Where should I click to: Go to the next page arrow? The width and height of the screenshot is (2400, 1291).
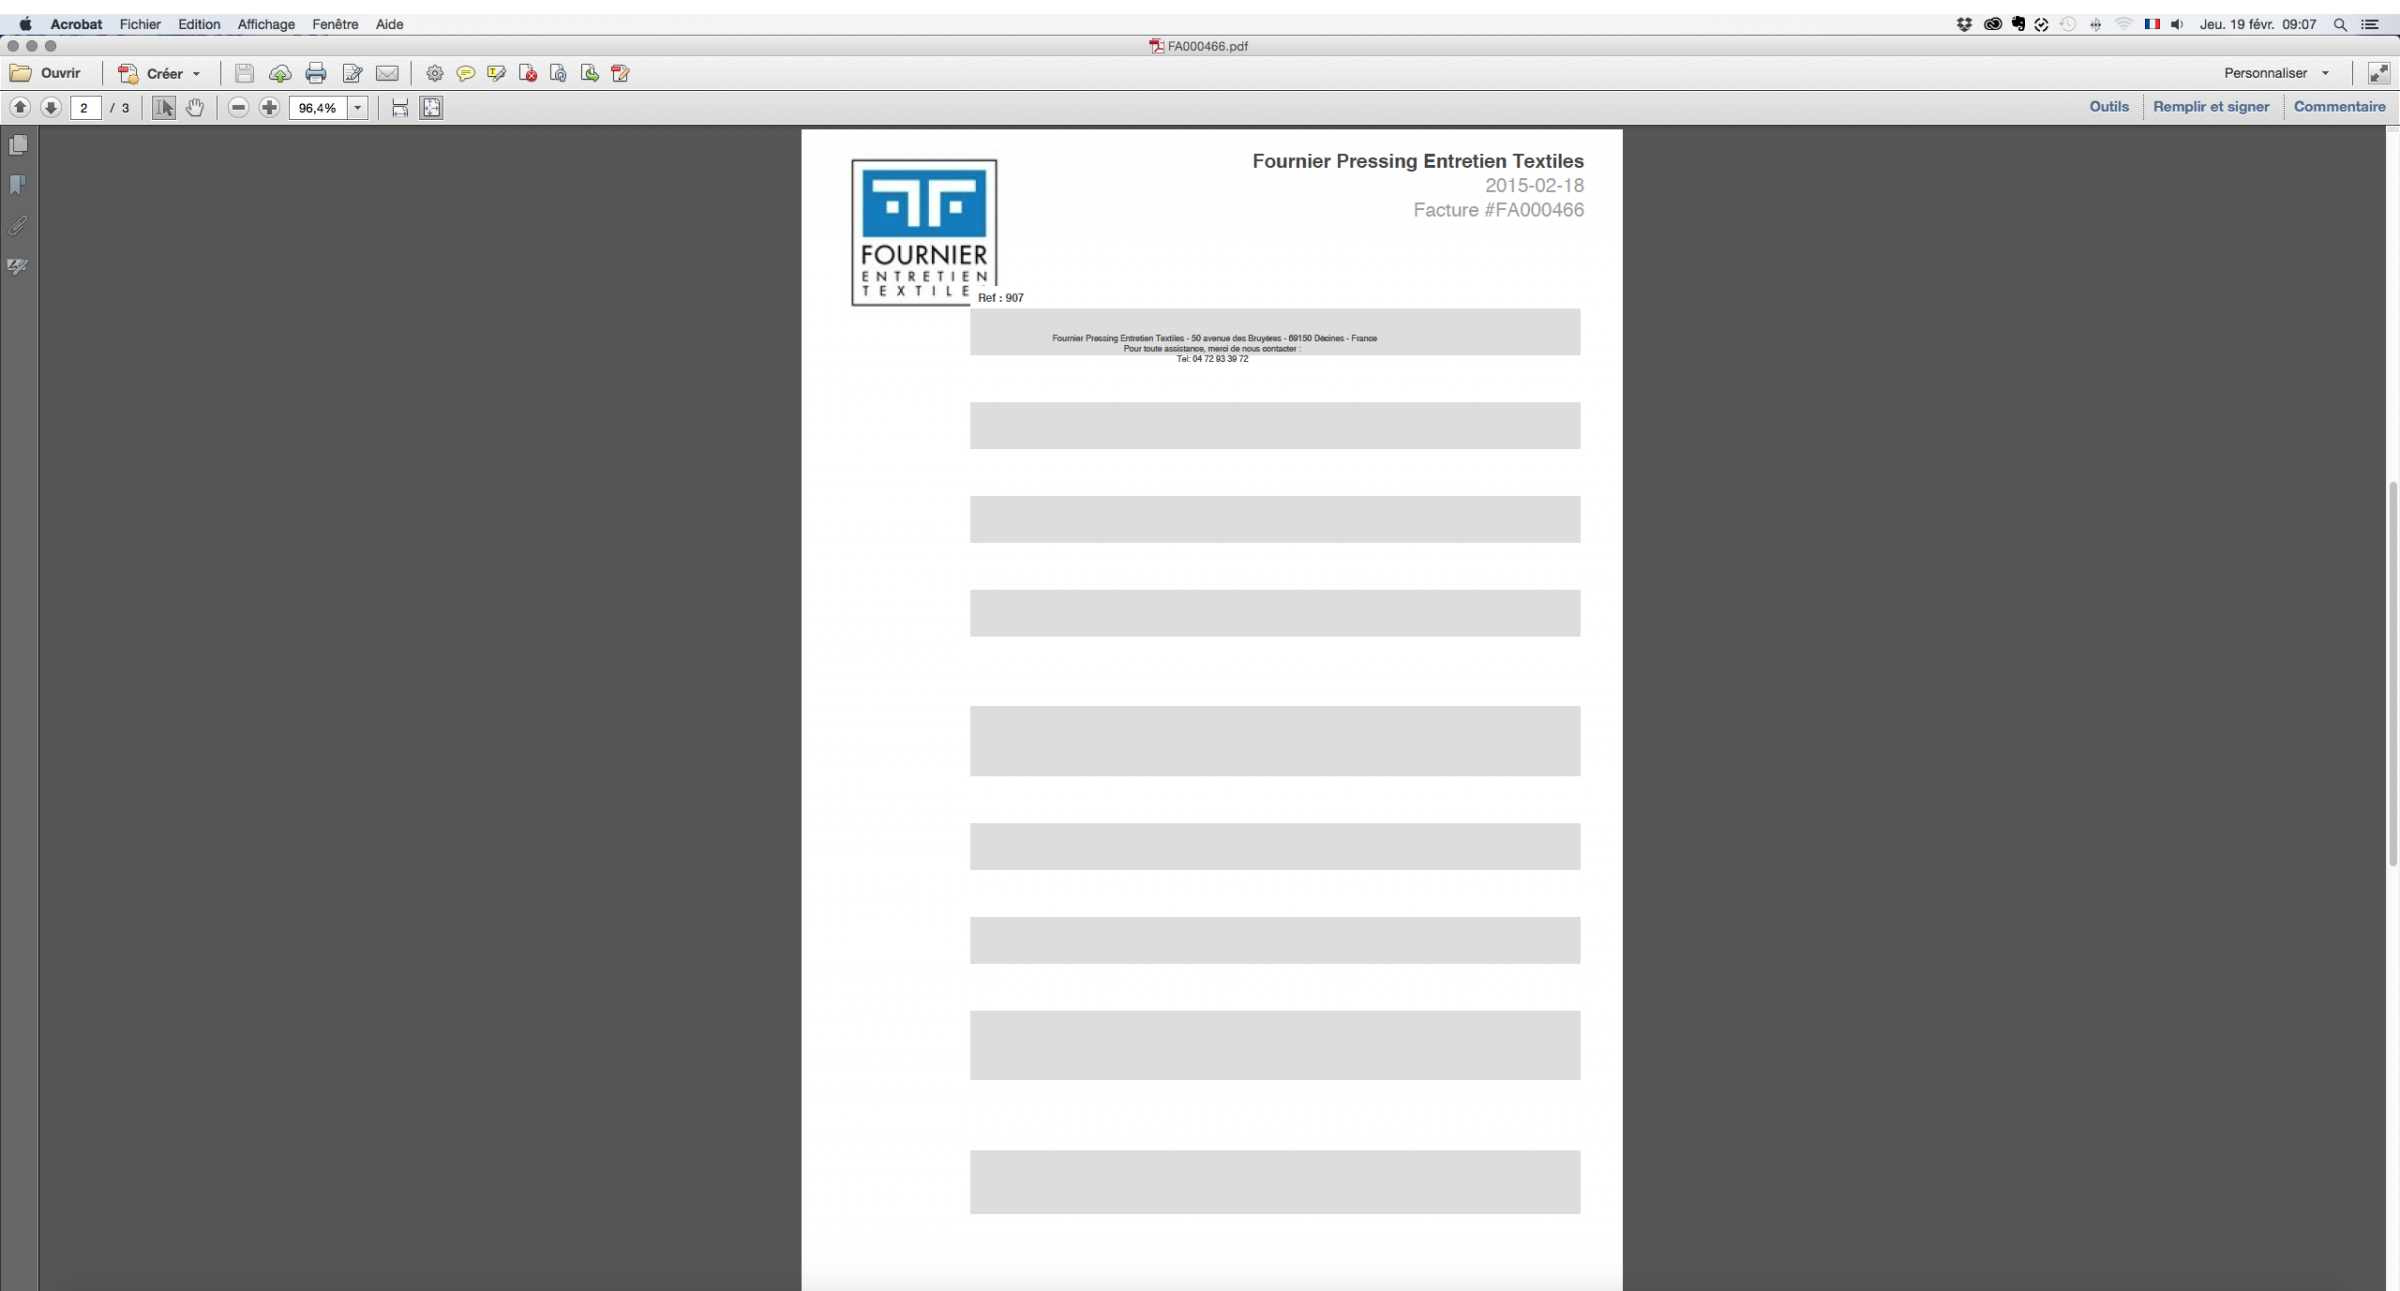pyautogui.click(x=50, y=107)
